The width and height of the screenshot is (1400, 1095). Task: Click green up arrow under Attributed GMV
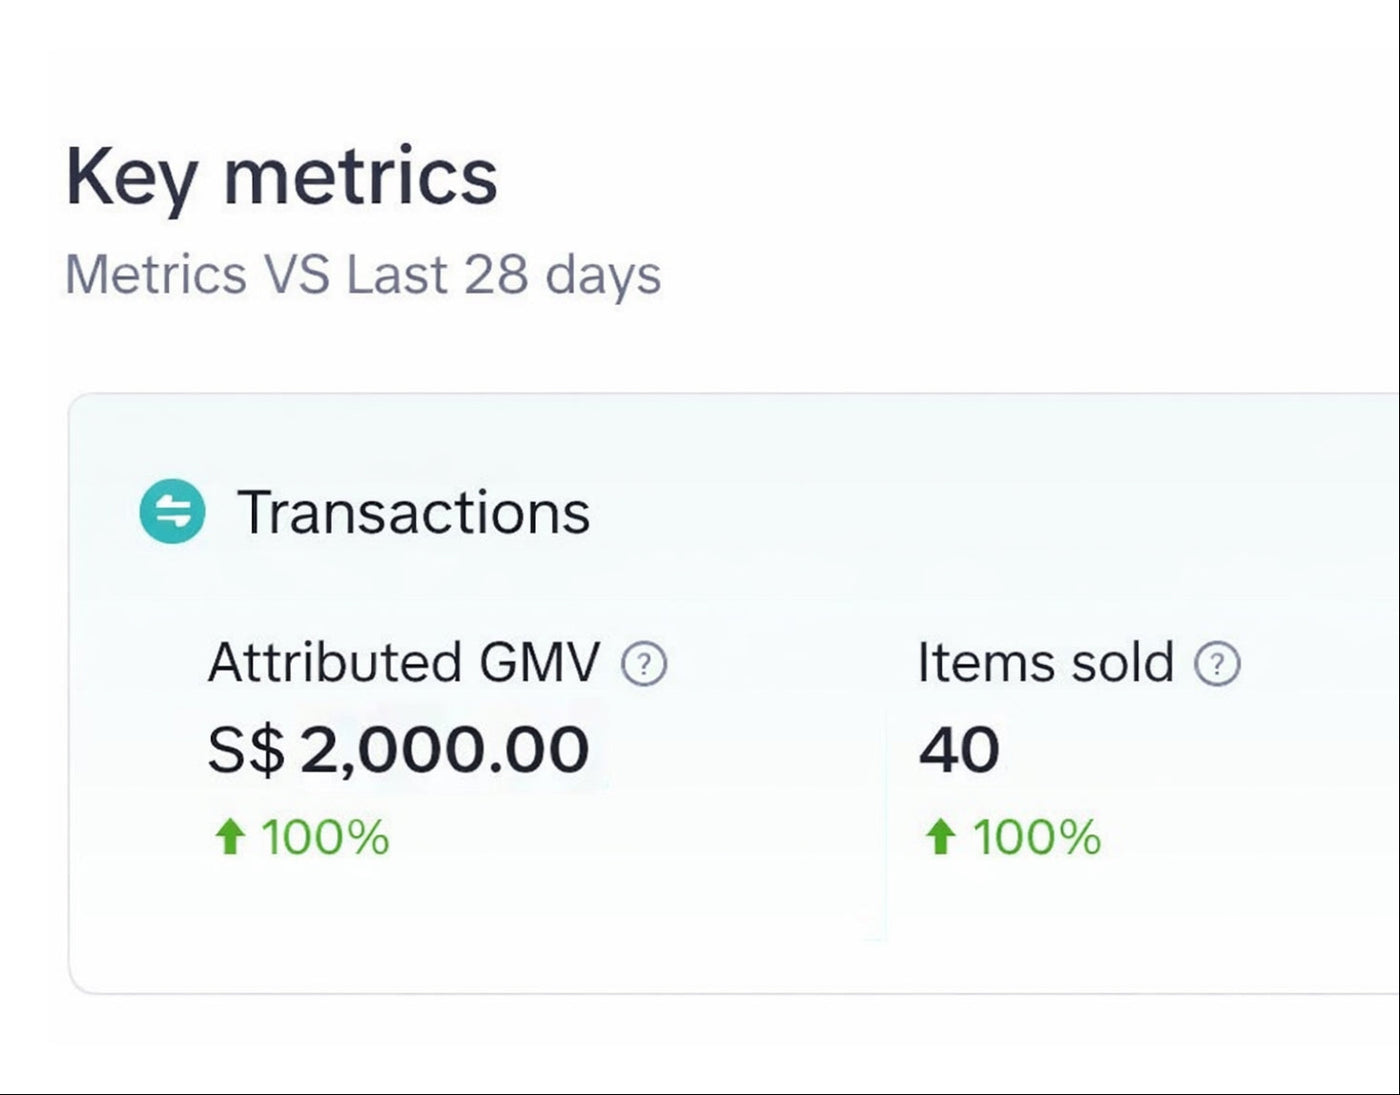pyautogui.click(x=230, y=837)
